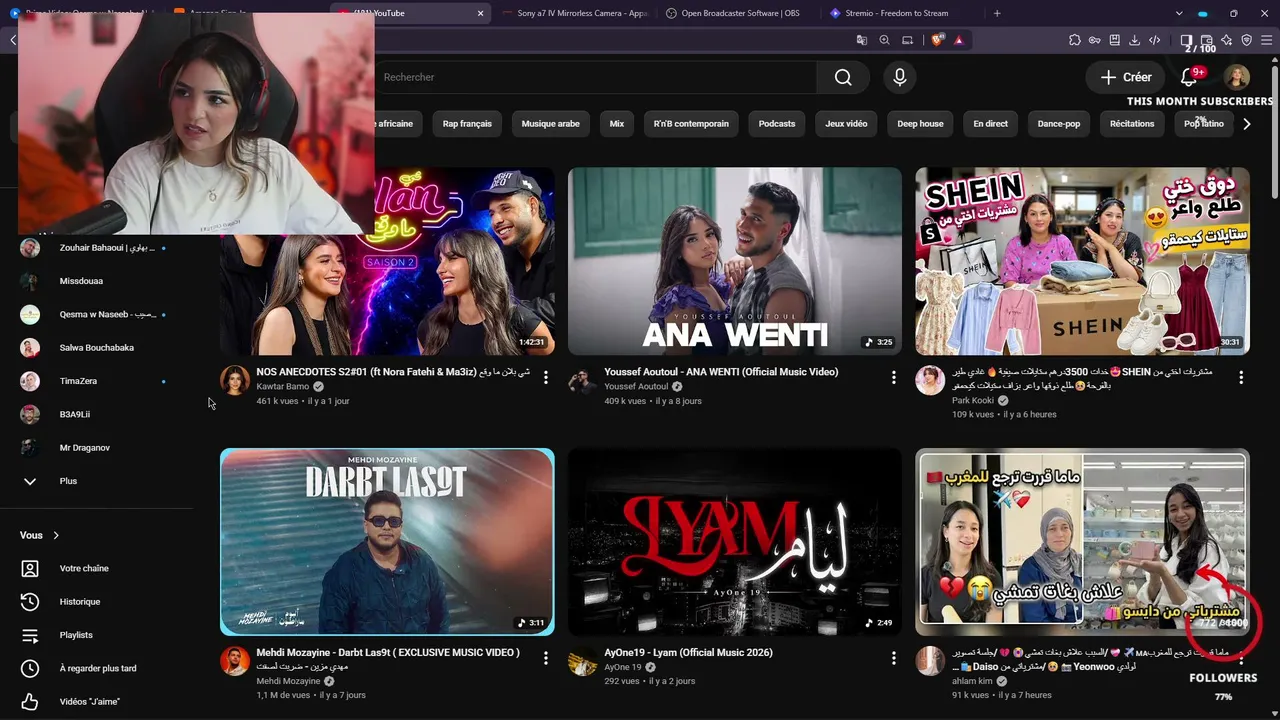
Task: Open the browser extensions puzzle icon
Action: [x=1075, y=40]
